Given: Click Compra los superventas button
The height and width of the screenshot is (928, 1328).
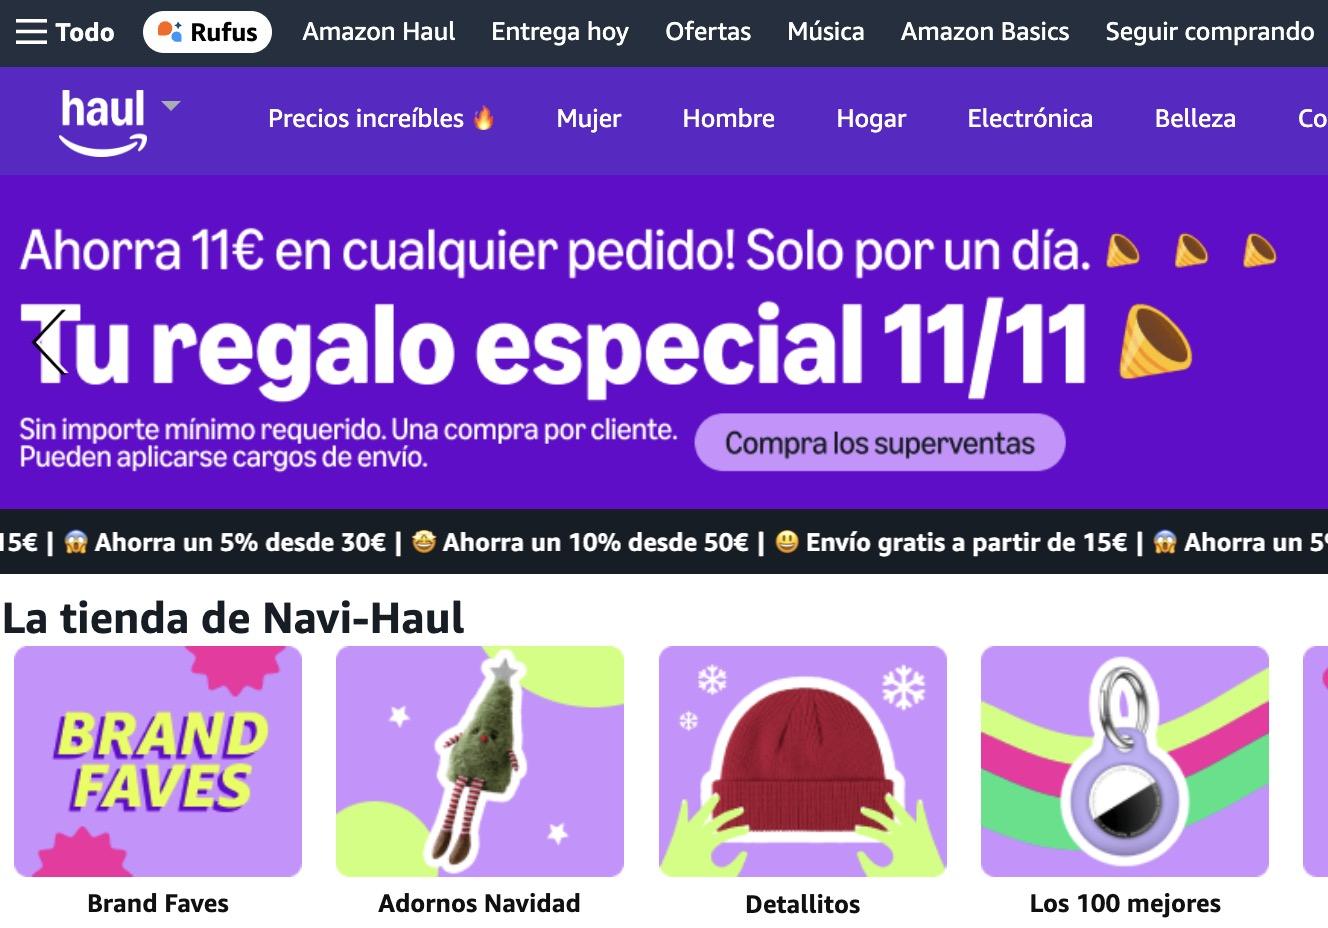Looking at the screenshot, I should [880, 442].
